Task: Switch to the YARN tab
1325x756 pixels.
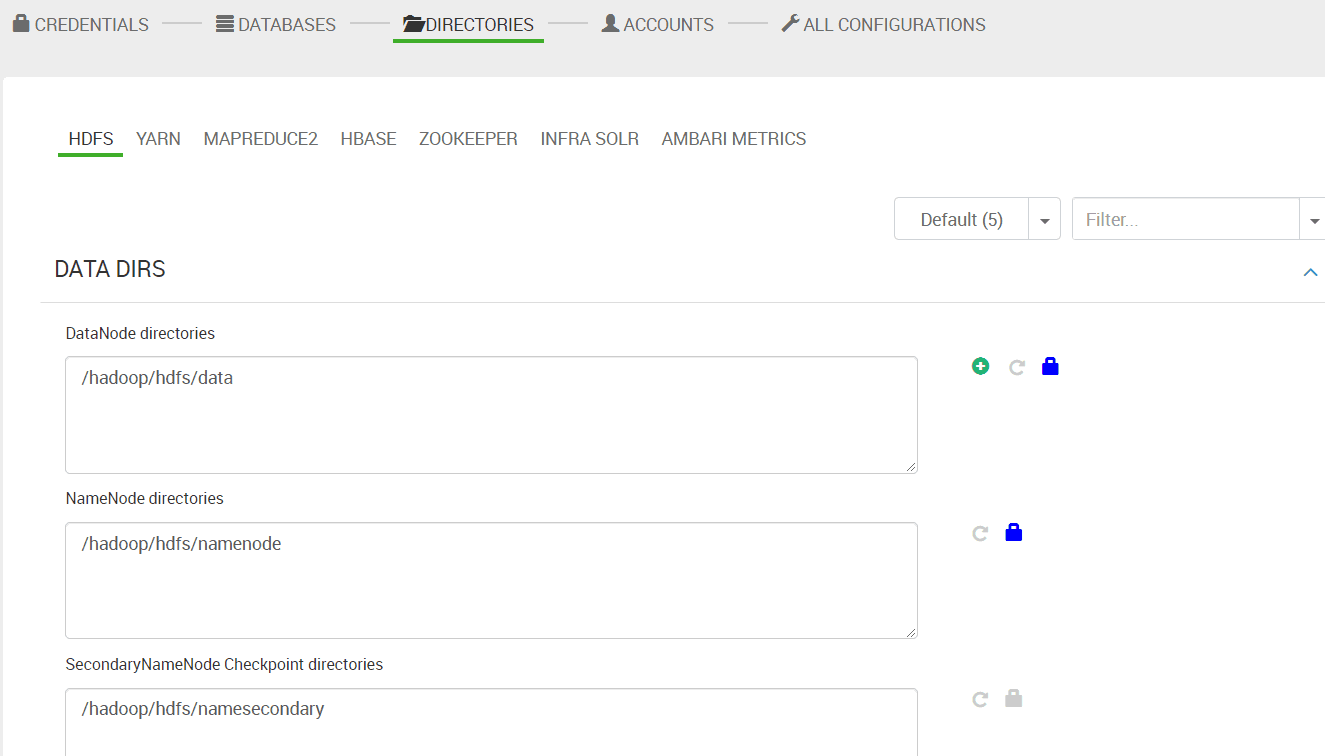Action: pos(158,139)
